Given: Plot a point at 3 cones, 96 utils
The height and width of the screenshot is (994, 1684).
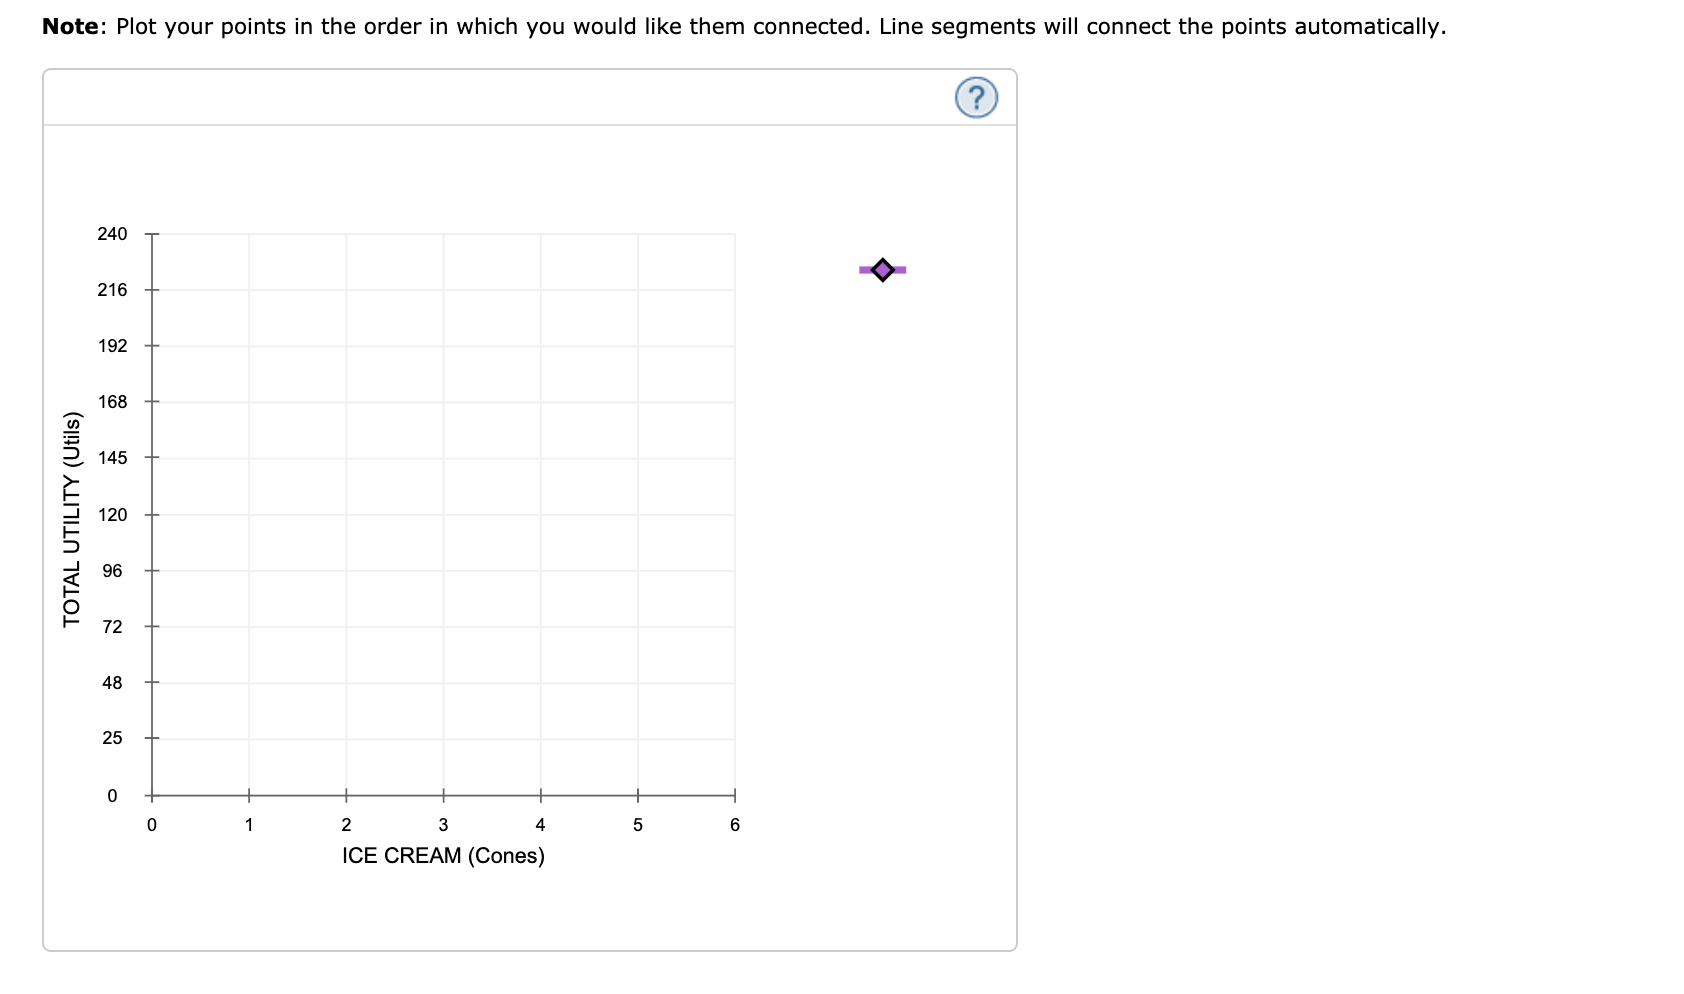Looking at the screenshot, I should tap(443, 570).
